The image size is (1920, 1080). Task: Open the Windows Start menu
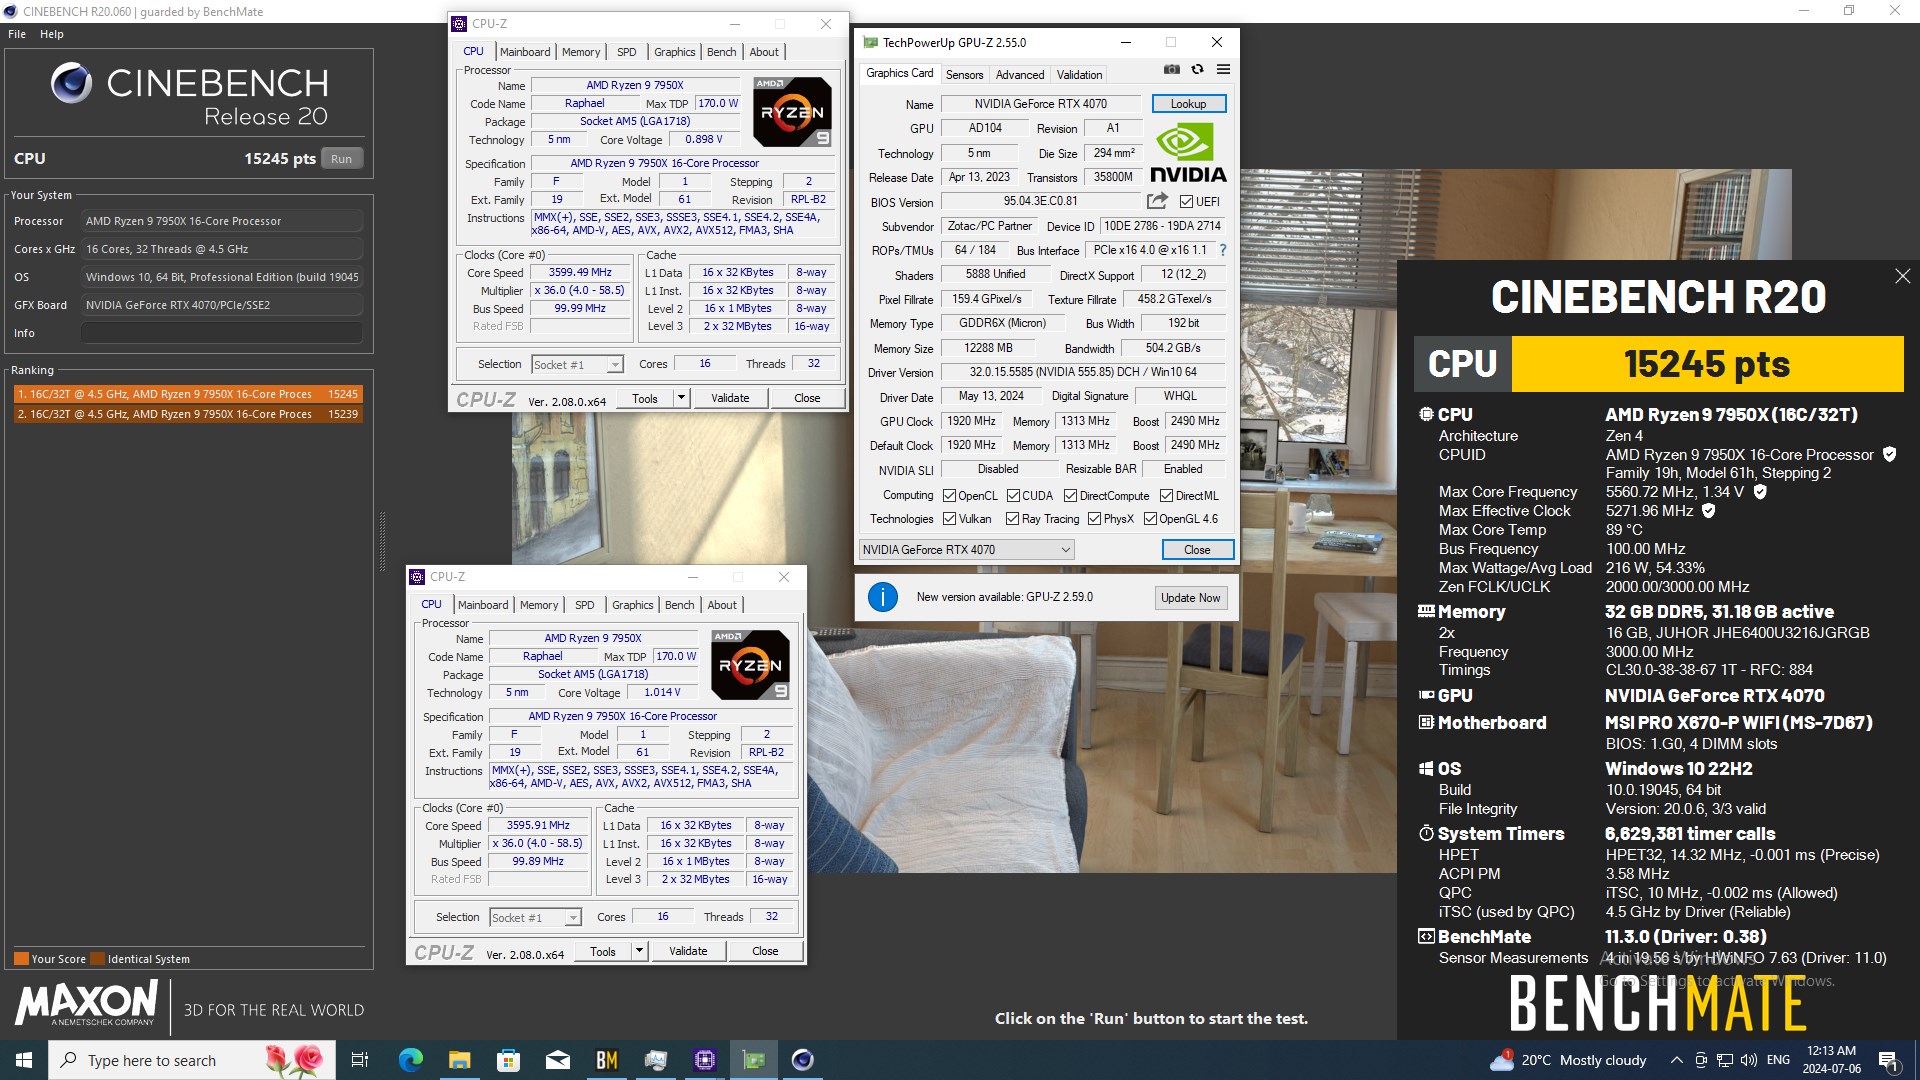pyautogui.click(x=24, y=1060)
